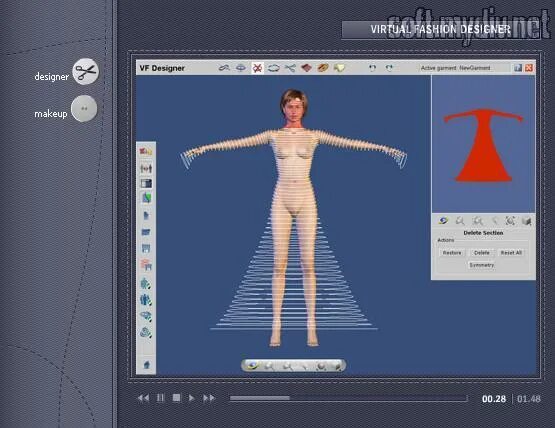Click the small blue sleeve piece icon
Image resolution: width=555 pixels, height=428 pixels.
(x=146, y=215)
